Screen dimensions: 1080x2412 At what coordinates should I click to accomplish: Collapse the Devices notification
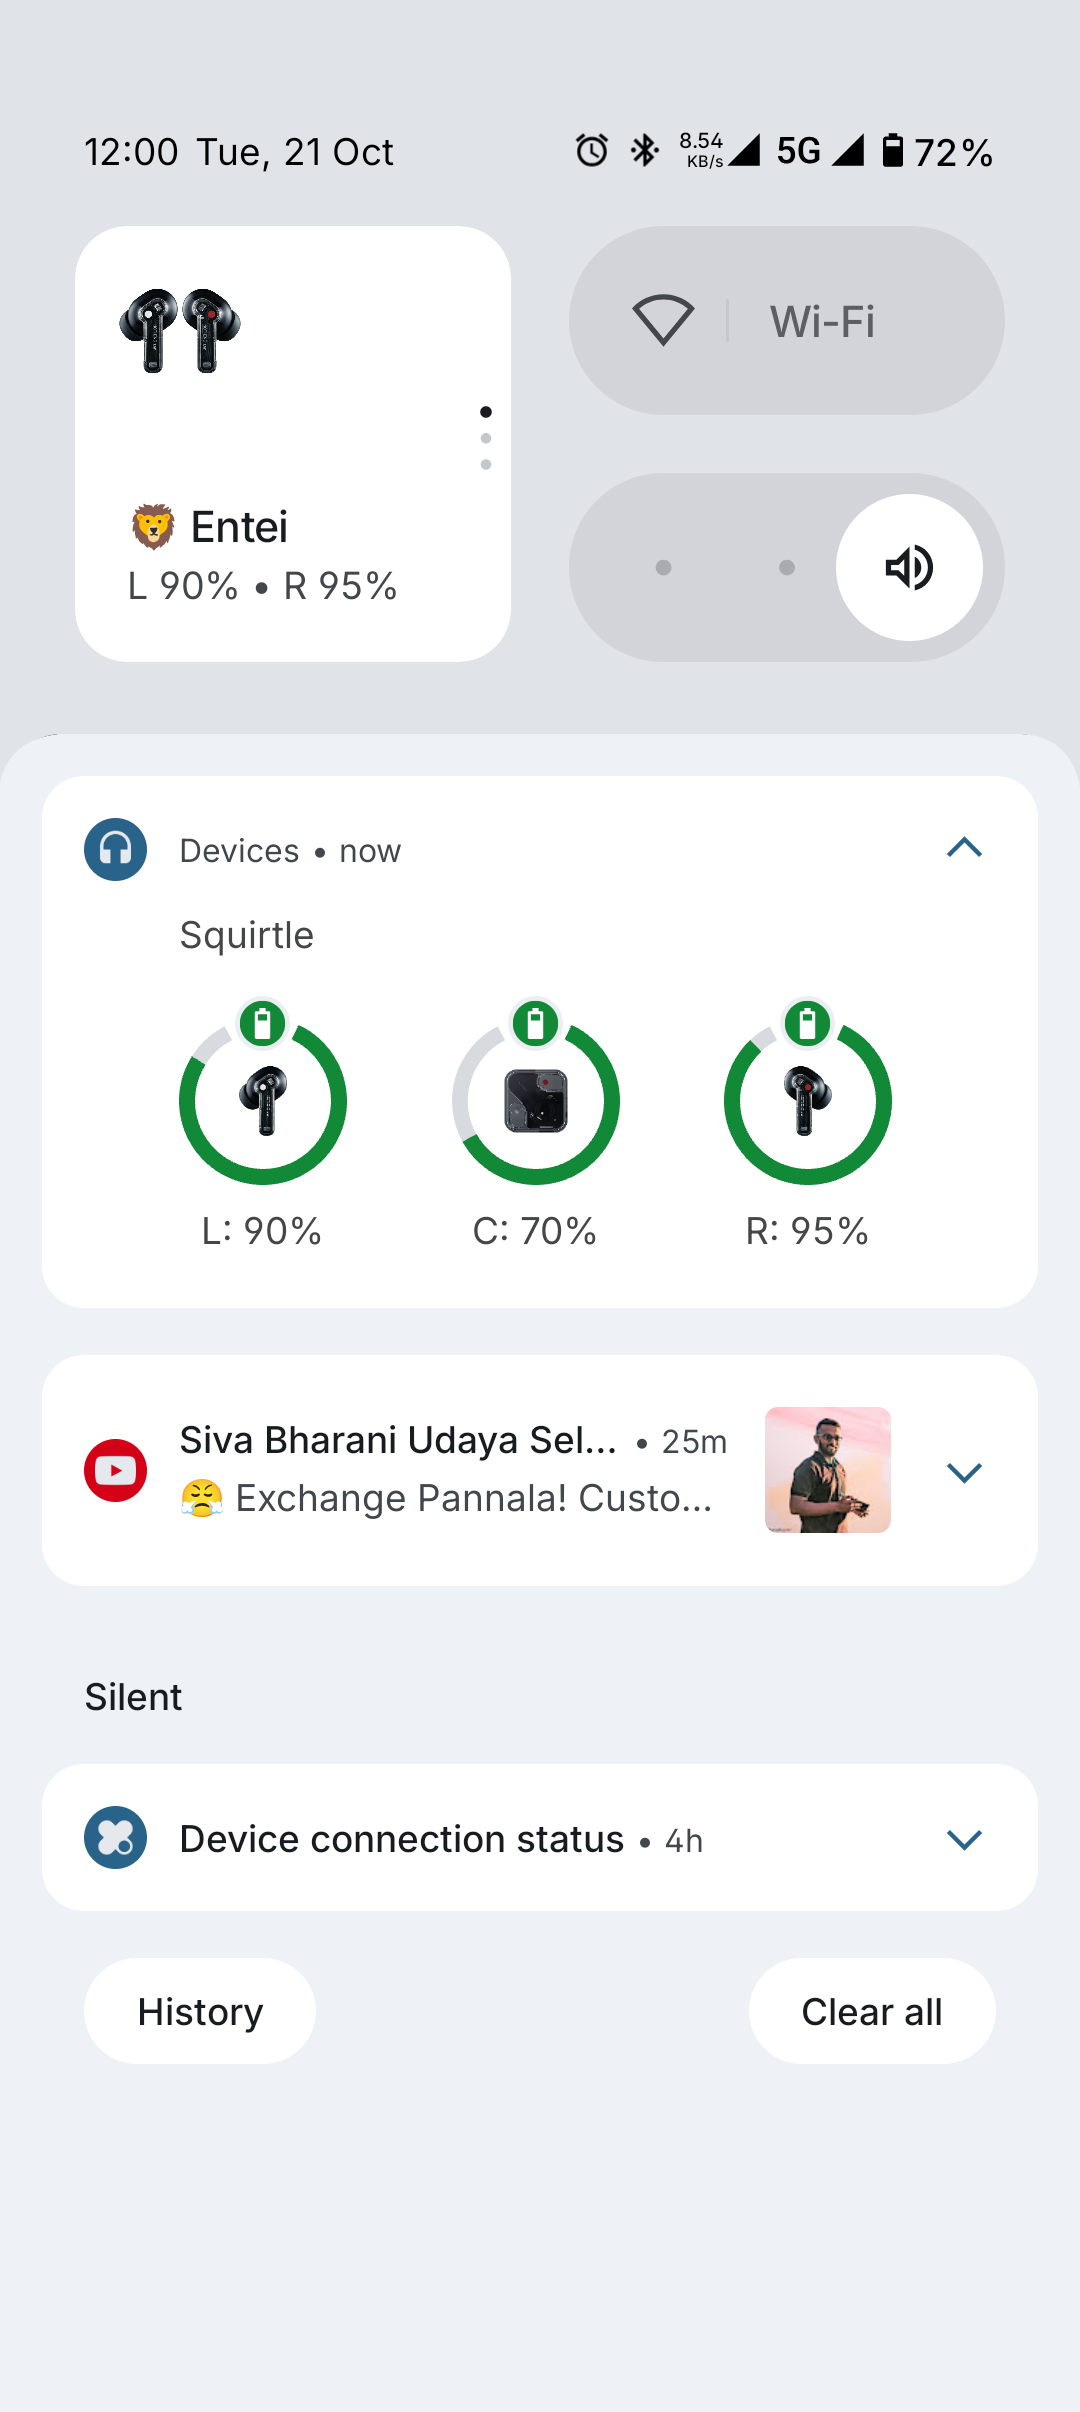pyautogui.click(x=964, y=848)
